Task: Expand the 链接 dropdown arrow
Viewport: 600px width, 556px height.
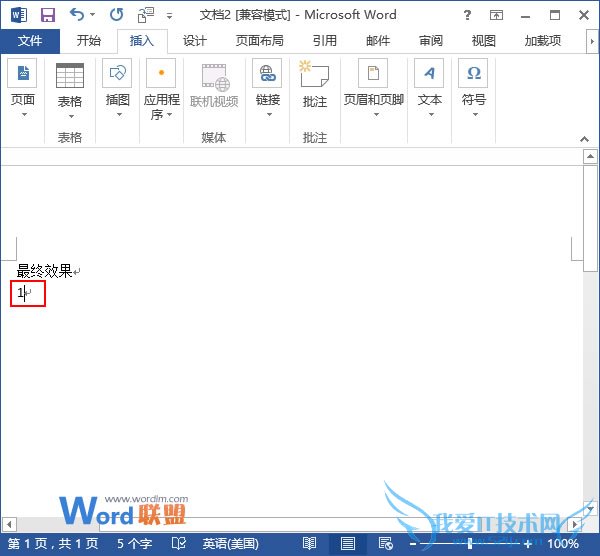Action: [269, 114]
